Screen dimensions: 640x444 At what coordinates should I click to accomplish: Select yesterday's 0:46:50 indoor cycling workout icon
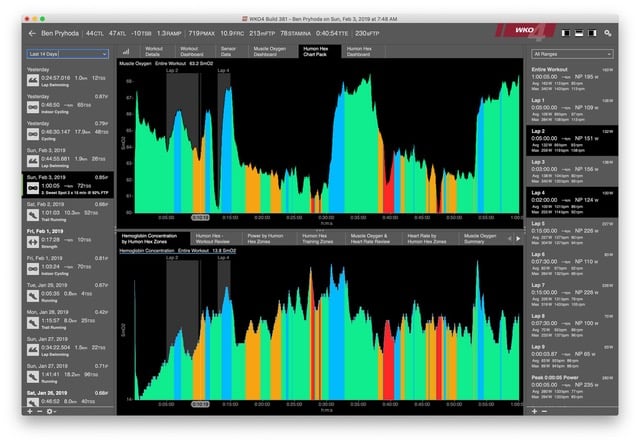[33, 107]
